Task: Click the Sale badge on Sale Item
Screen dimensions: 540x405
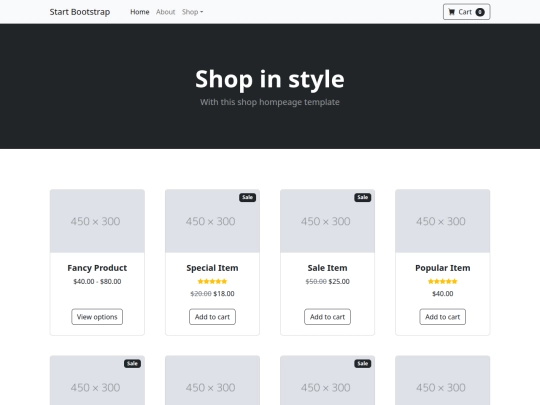Action: click(363, 197)
